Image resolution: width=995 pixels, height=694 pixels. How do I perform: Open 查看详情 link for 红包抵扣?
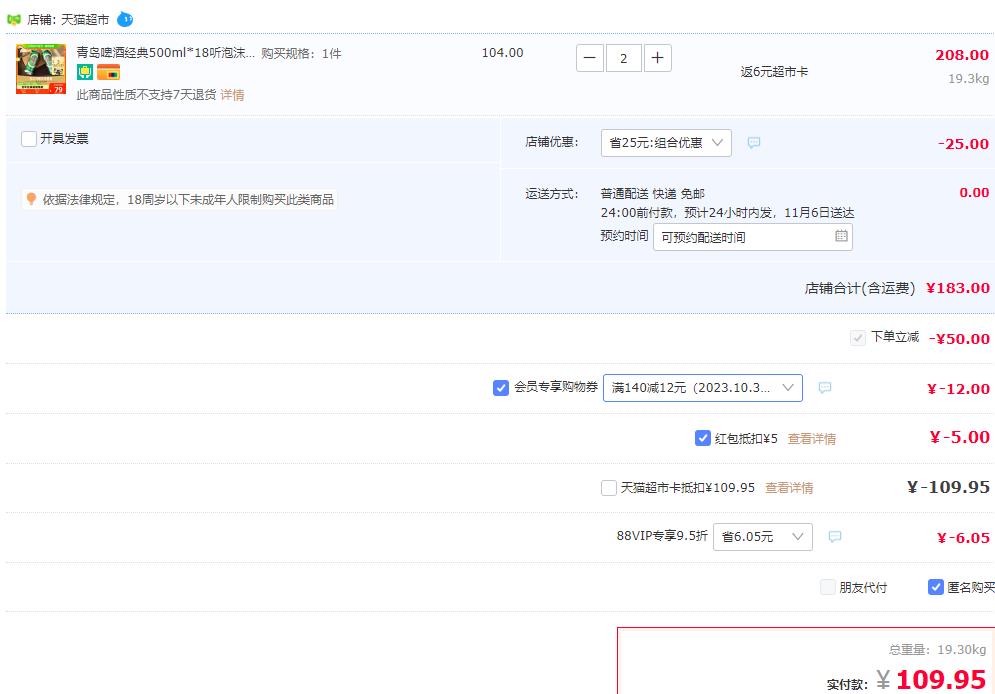(812, 439)
